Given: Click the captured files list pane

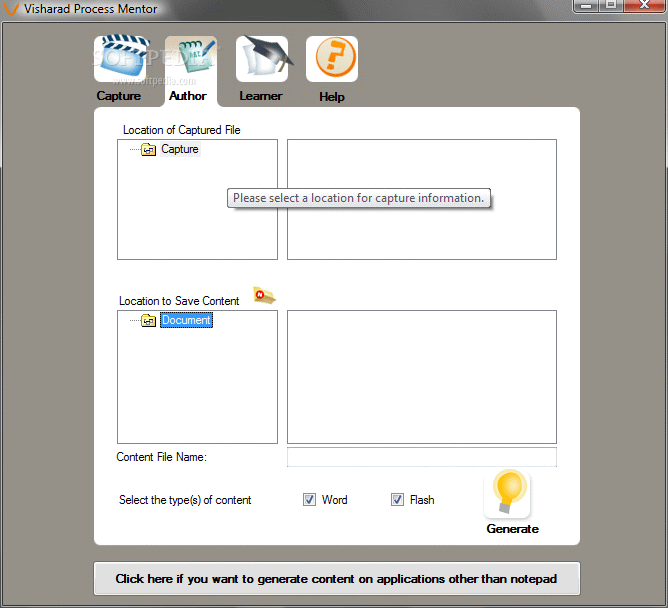Looking at the screenshot, I should 422,199.
